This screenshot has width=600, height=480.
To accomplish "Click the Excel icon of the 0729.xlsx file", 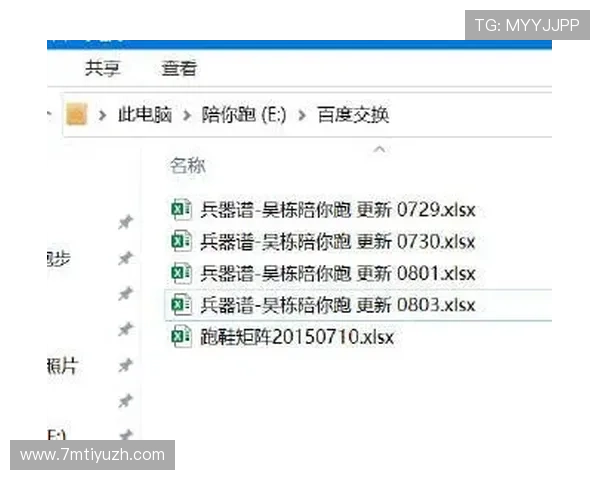I will [x=181, y=210].
